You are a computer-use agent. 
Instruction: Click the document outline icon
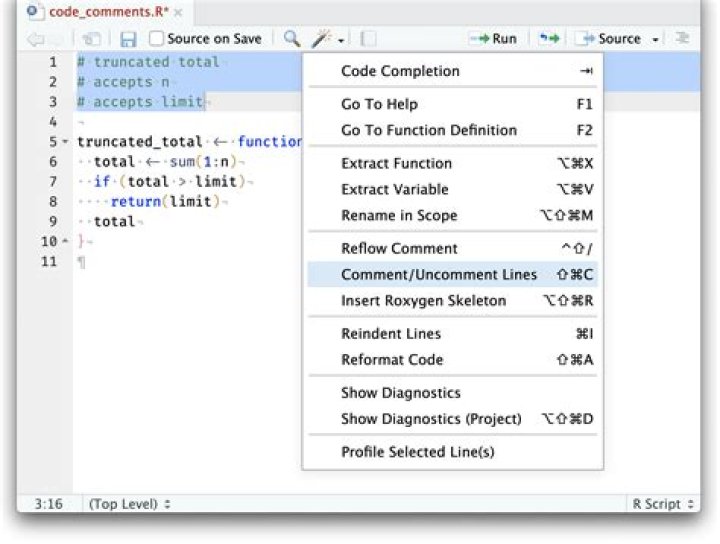tap(682, 38)
